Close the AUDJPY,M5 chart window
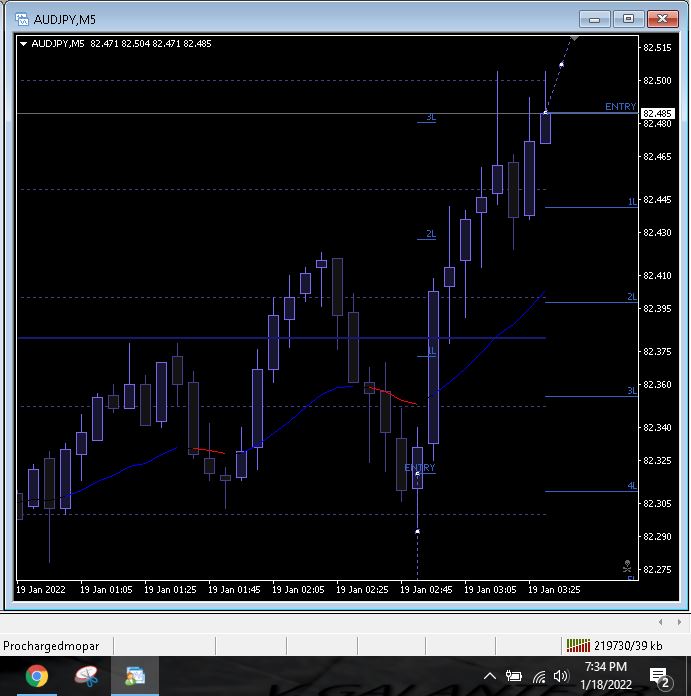Screen dimensions: 691x696 (662, 19)
